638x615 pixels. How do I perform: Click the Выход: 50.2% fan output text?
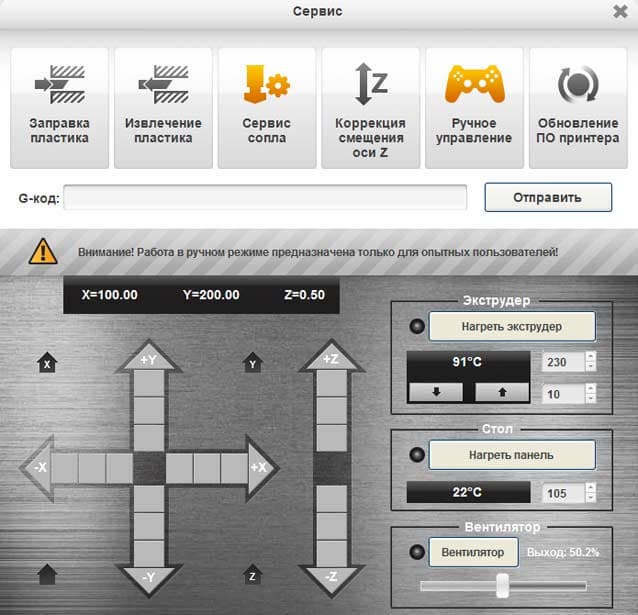coord(563,552)
